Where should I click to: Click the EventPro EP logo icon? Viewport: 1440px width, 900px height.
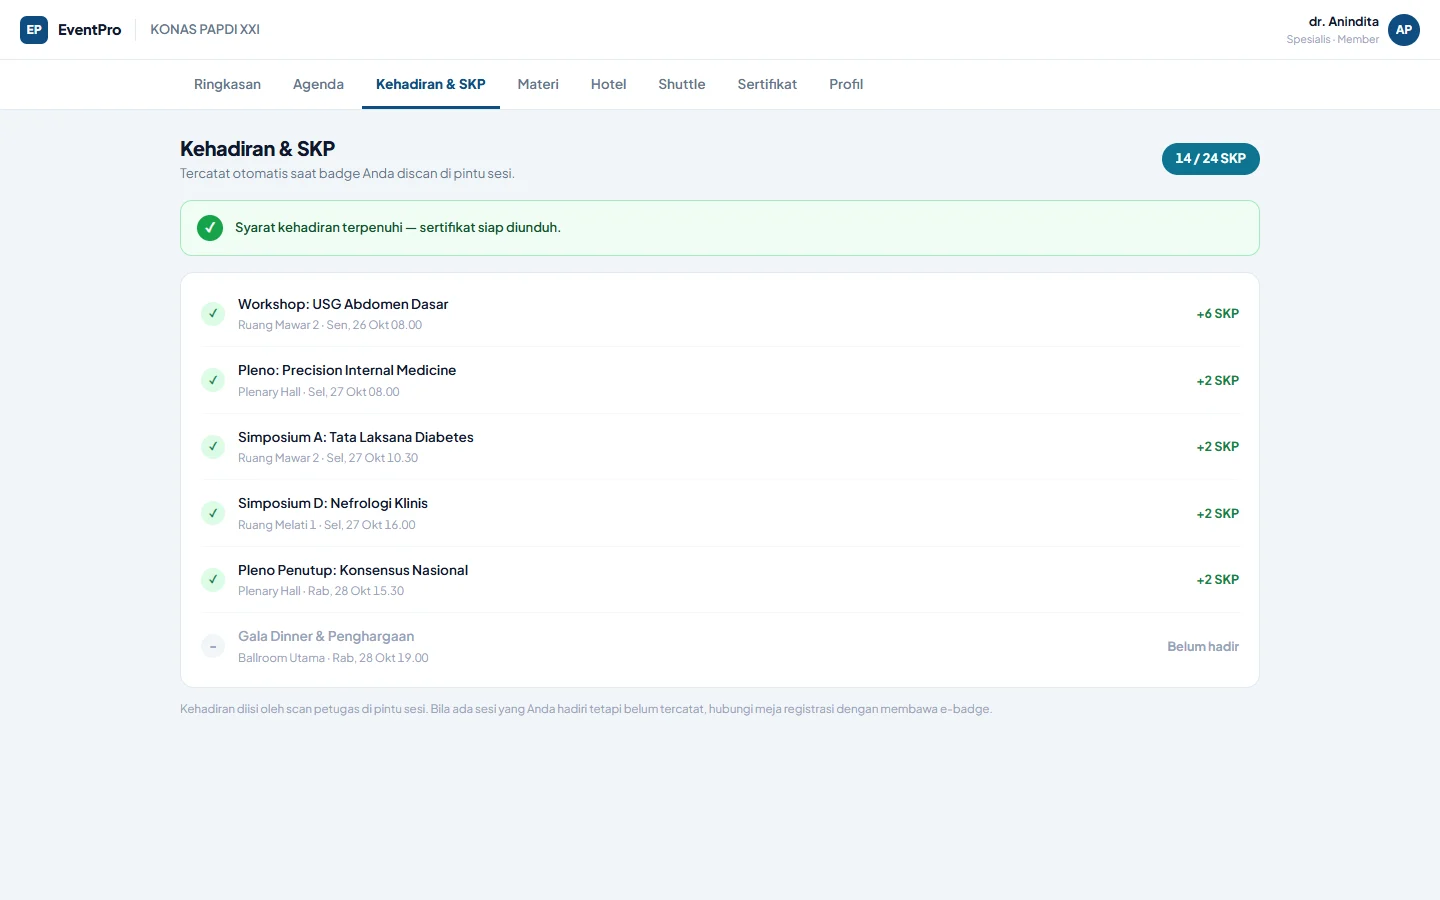coord(34,30)
